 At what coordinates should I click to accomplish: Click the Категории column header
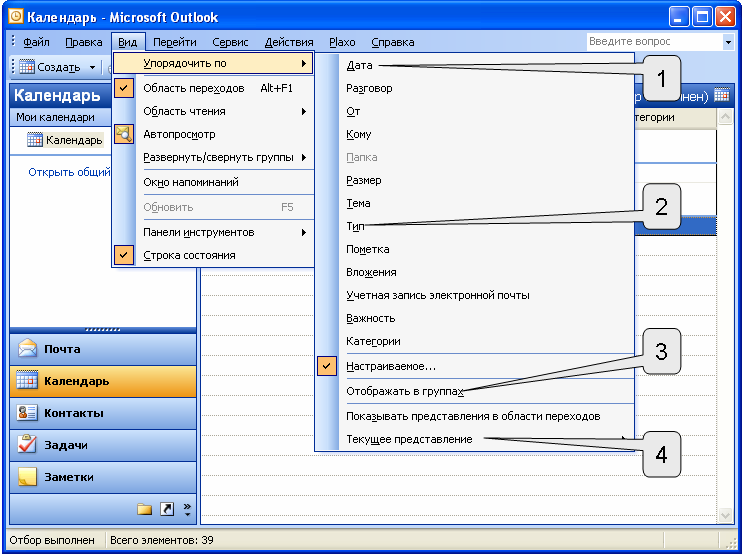coord(675,117)
